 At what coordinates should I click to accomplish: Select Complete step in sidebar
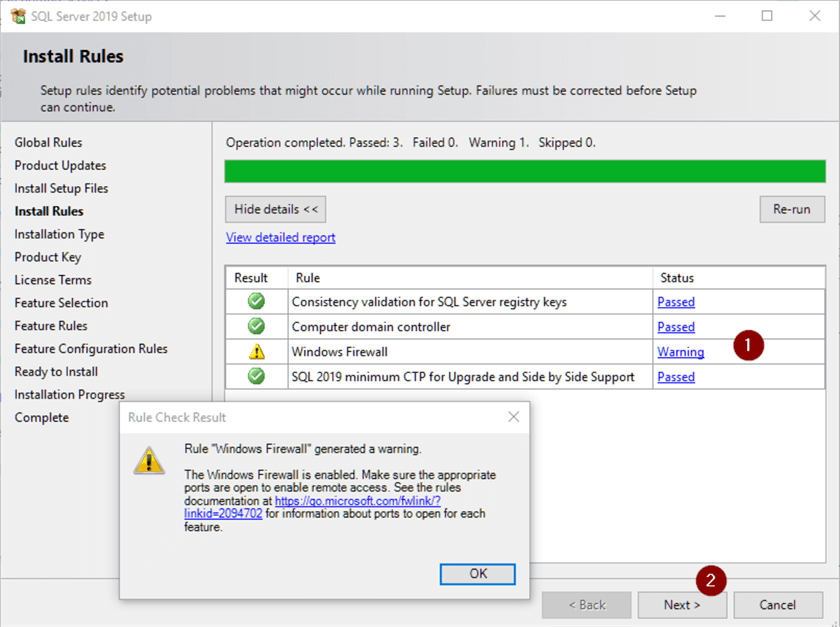[x=42, y=417]
